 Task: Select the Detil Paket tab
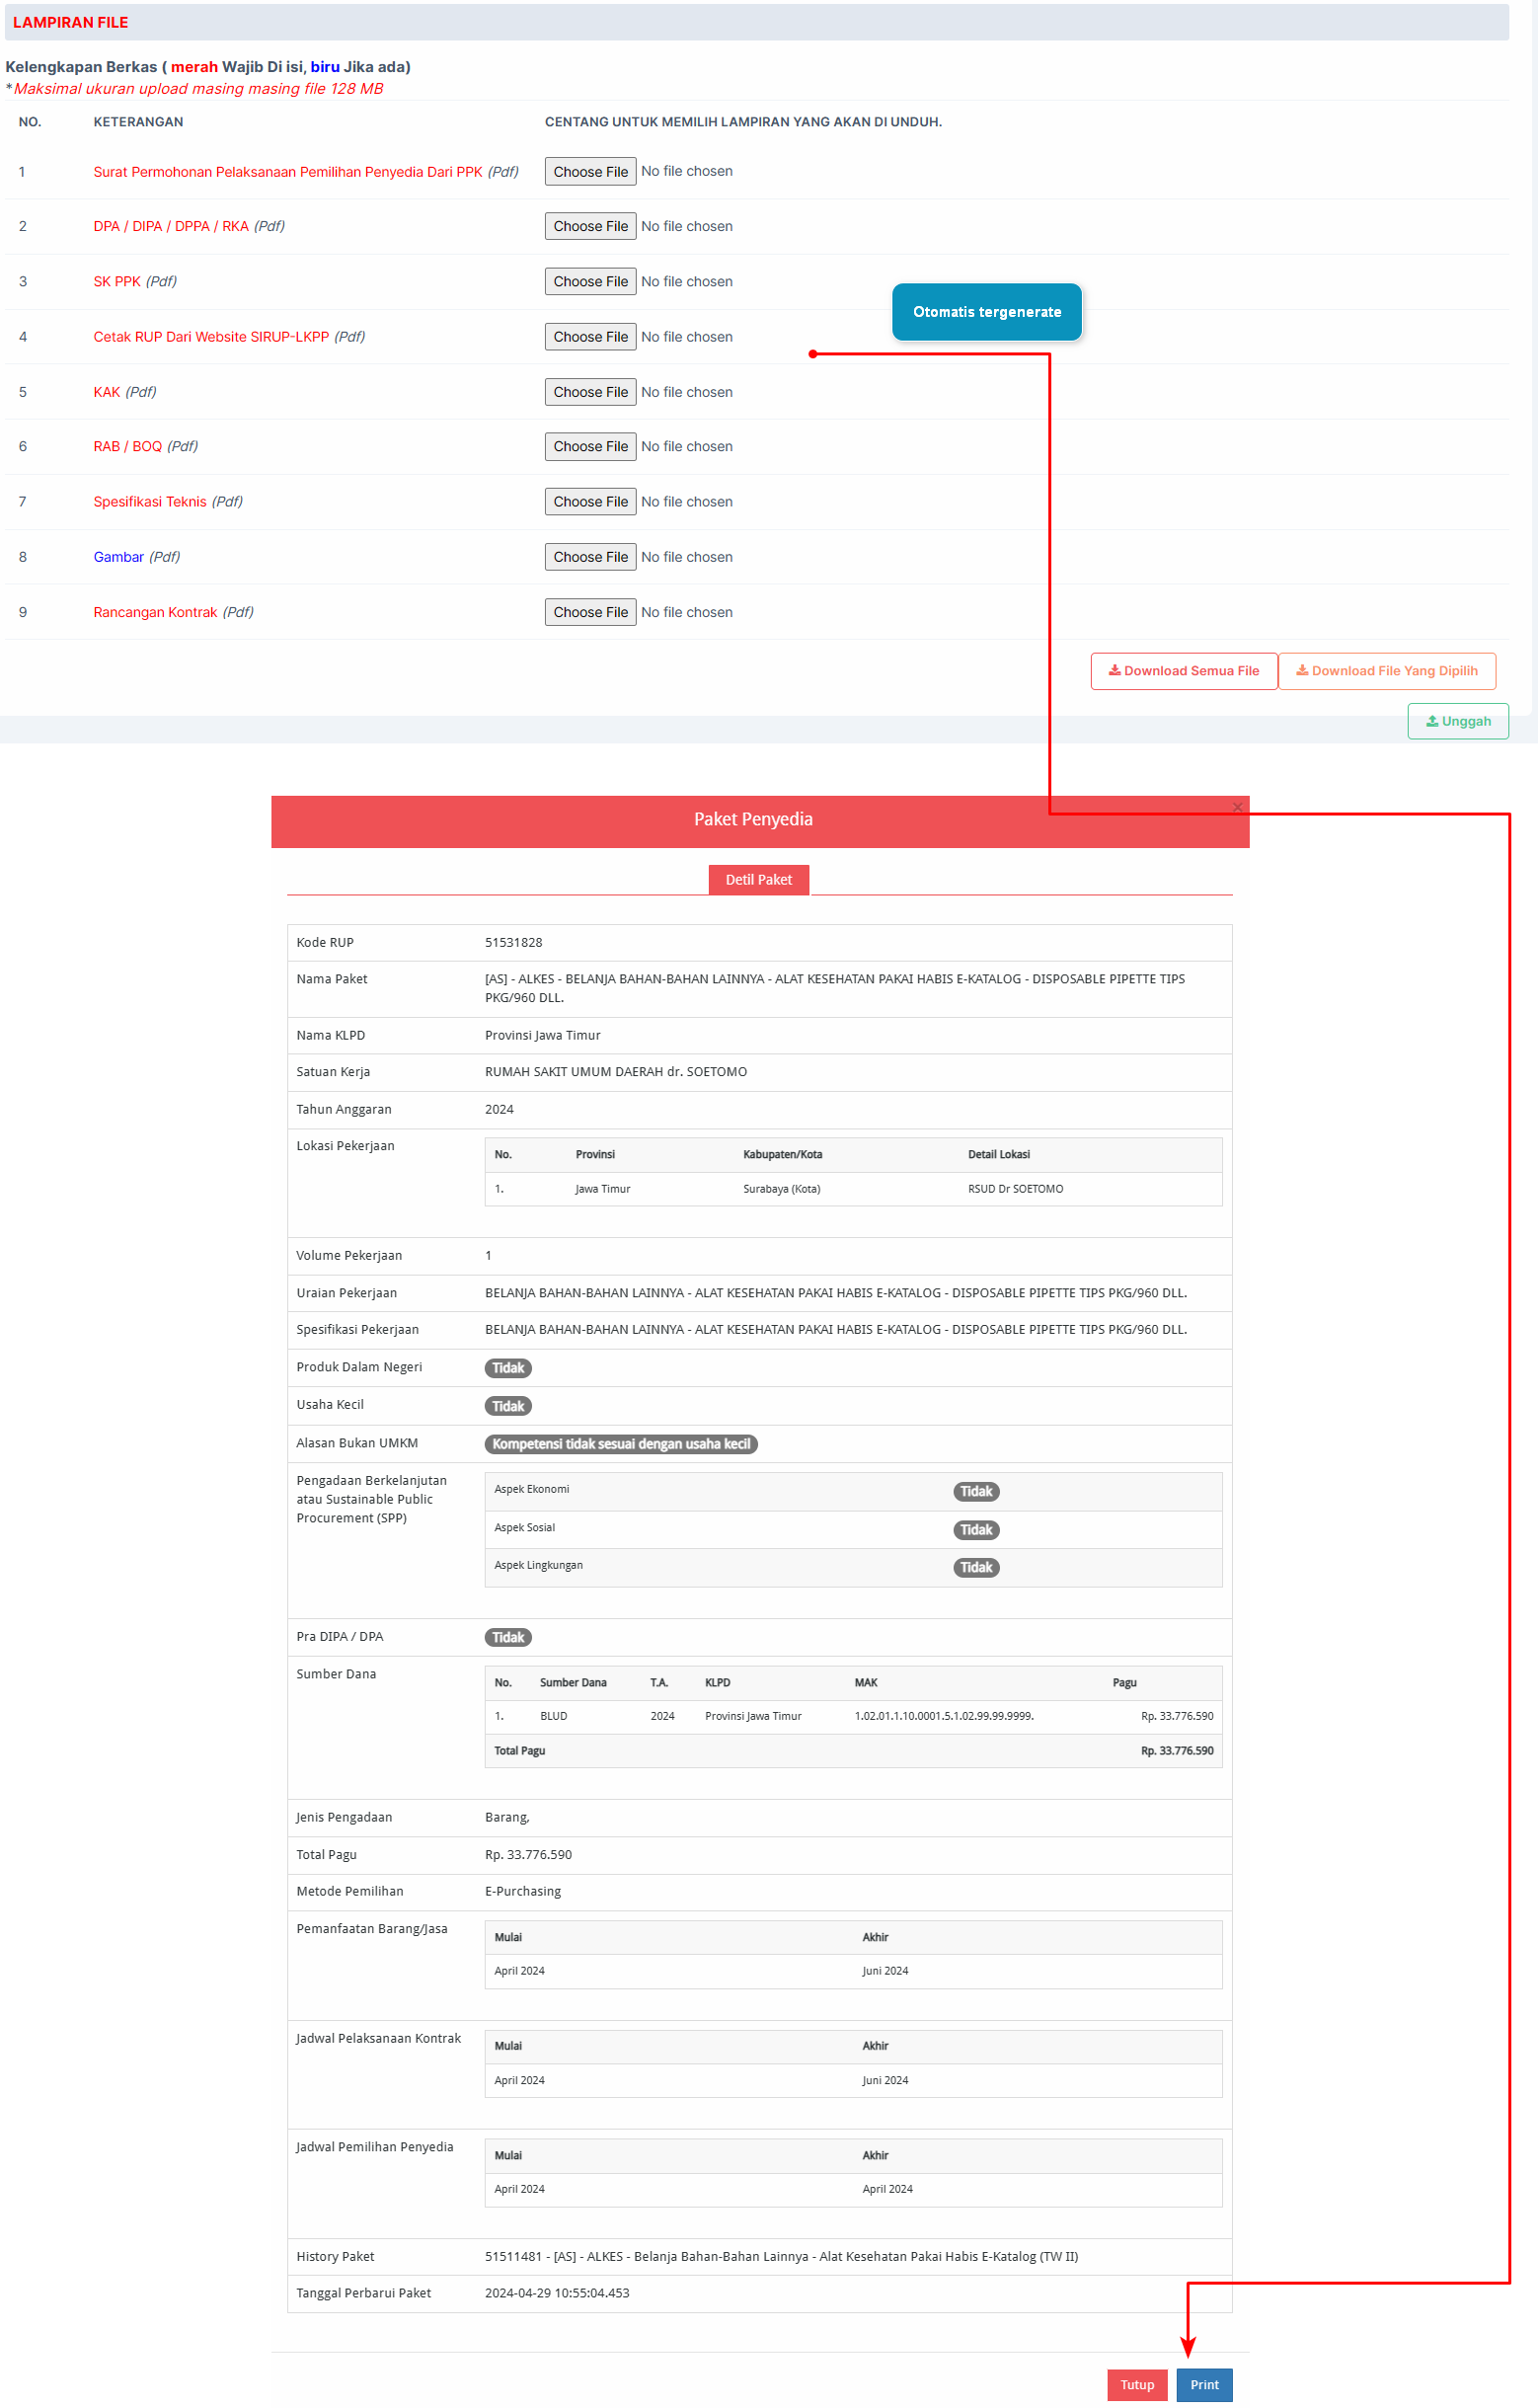(758, 880)
